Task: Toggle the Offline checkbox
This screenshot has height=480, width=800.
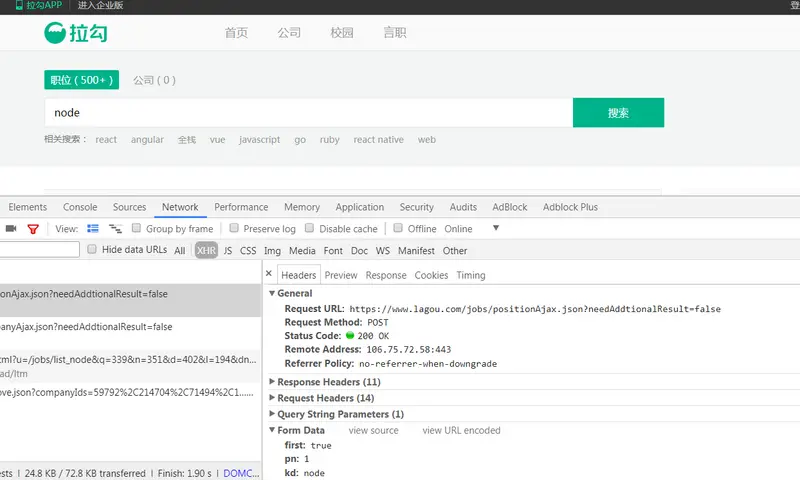Action: pos(398,228)
